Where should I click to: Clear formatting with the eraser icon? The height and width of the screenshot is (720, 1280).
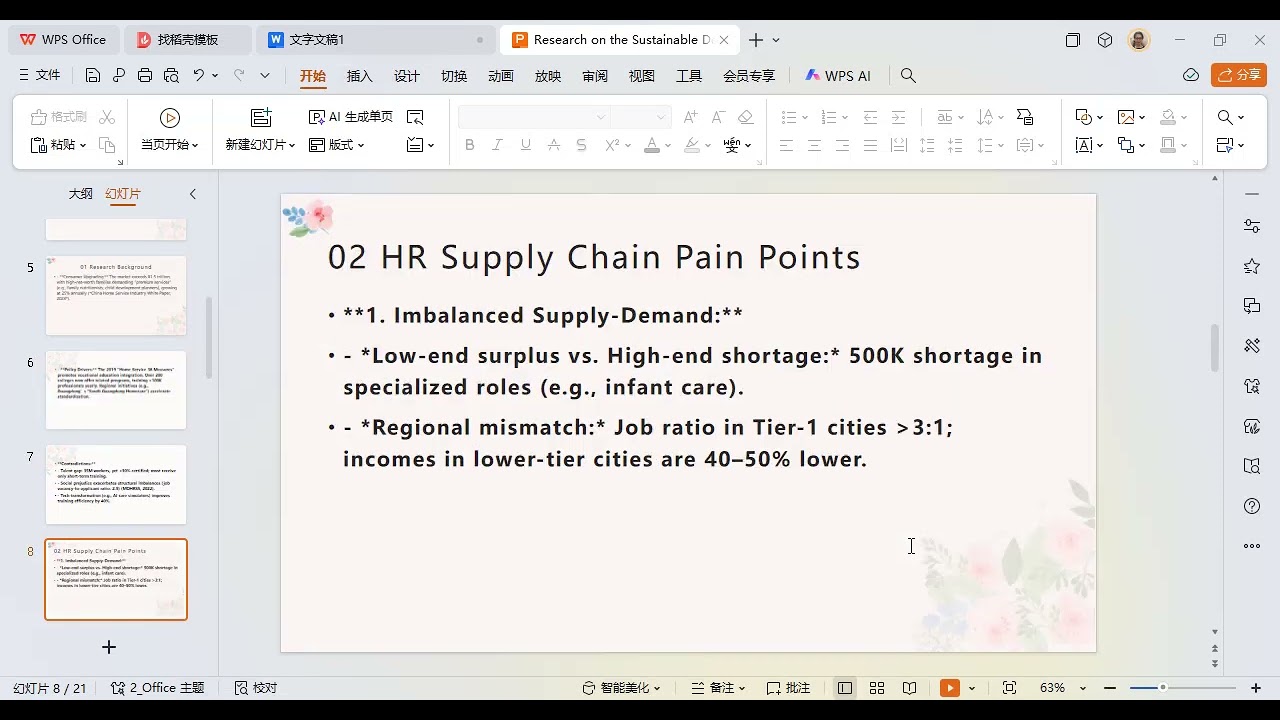[x=745, y=117]
